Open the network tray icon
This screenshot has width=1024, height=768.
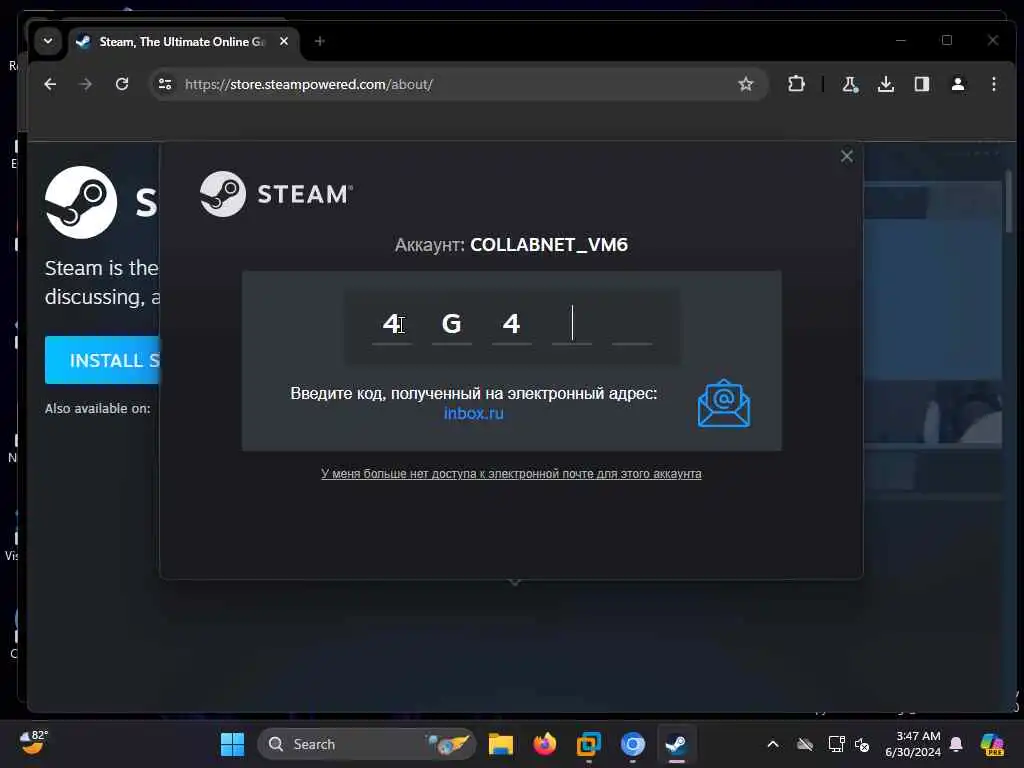pyautogui.click(x=836, y=744)
